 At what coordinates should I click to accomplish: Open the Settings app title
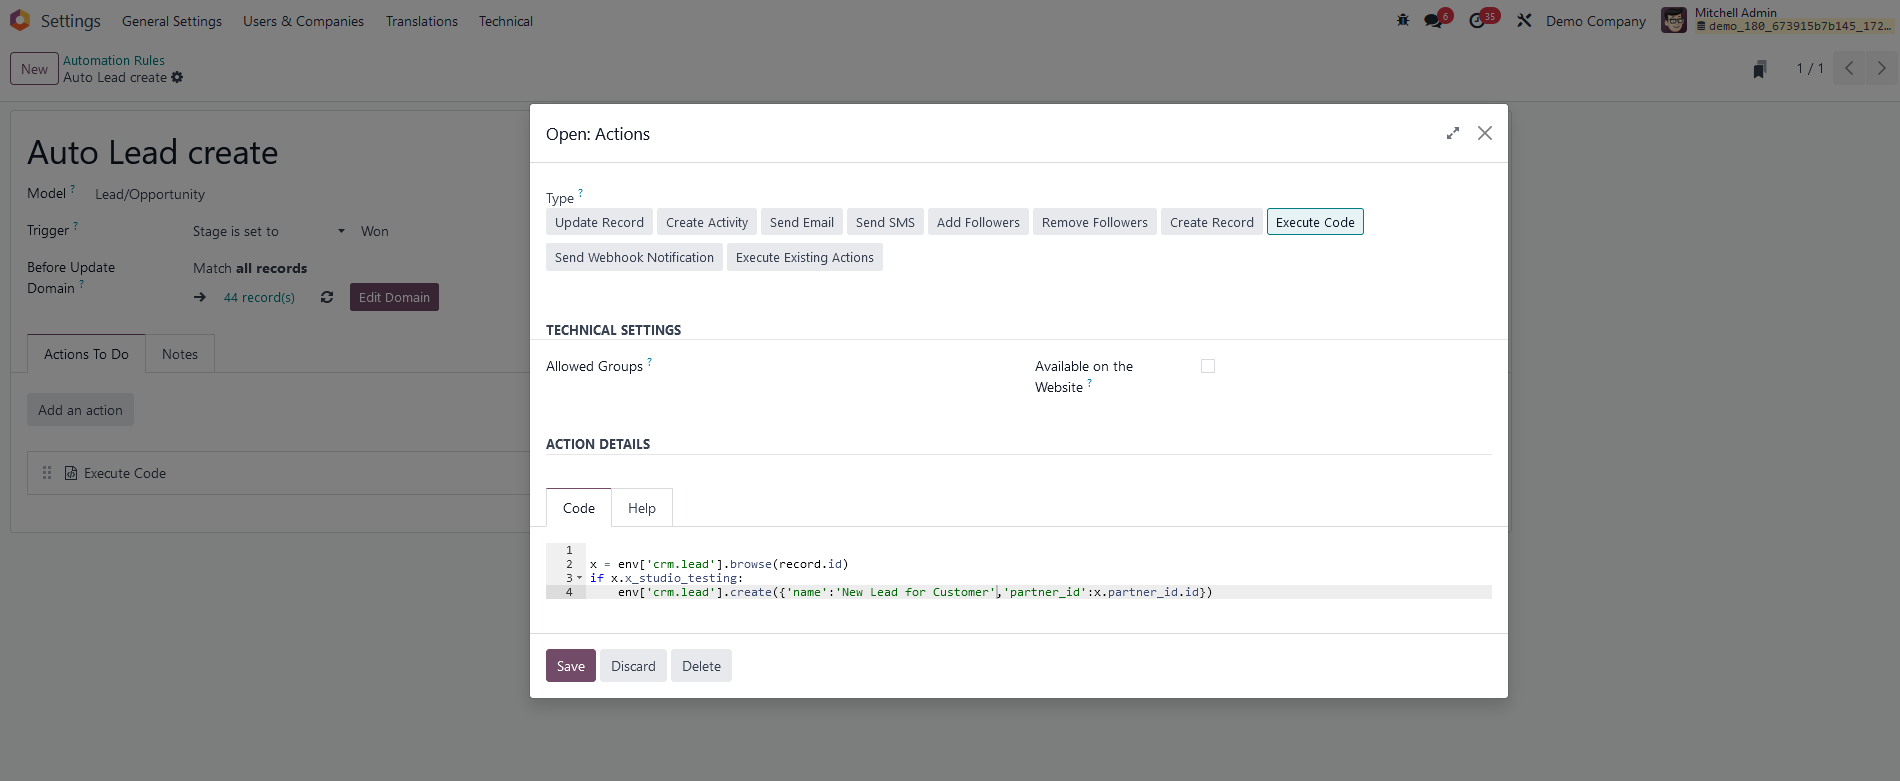click(x=70, y=21)
